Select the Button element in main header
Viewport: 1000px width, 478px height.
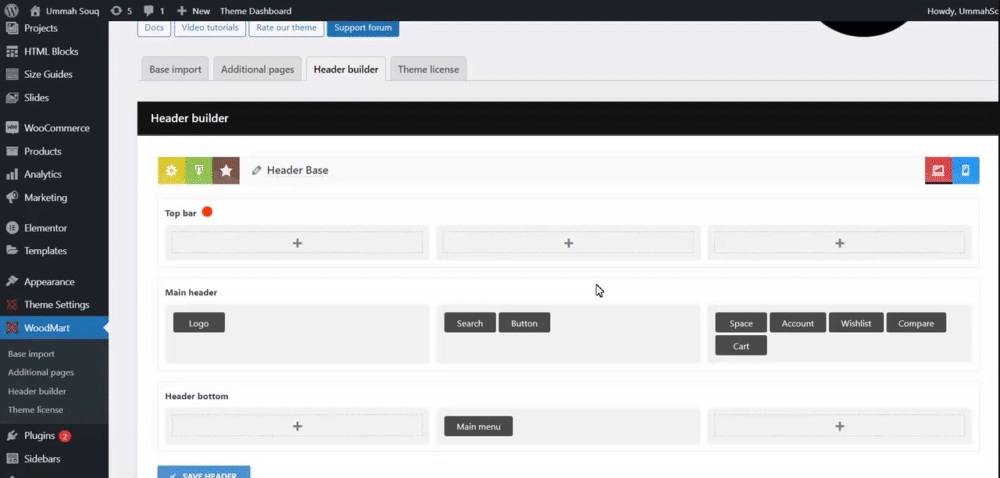(x=524, y=322)
